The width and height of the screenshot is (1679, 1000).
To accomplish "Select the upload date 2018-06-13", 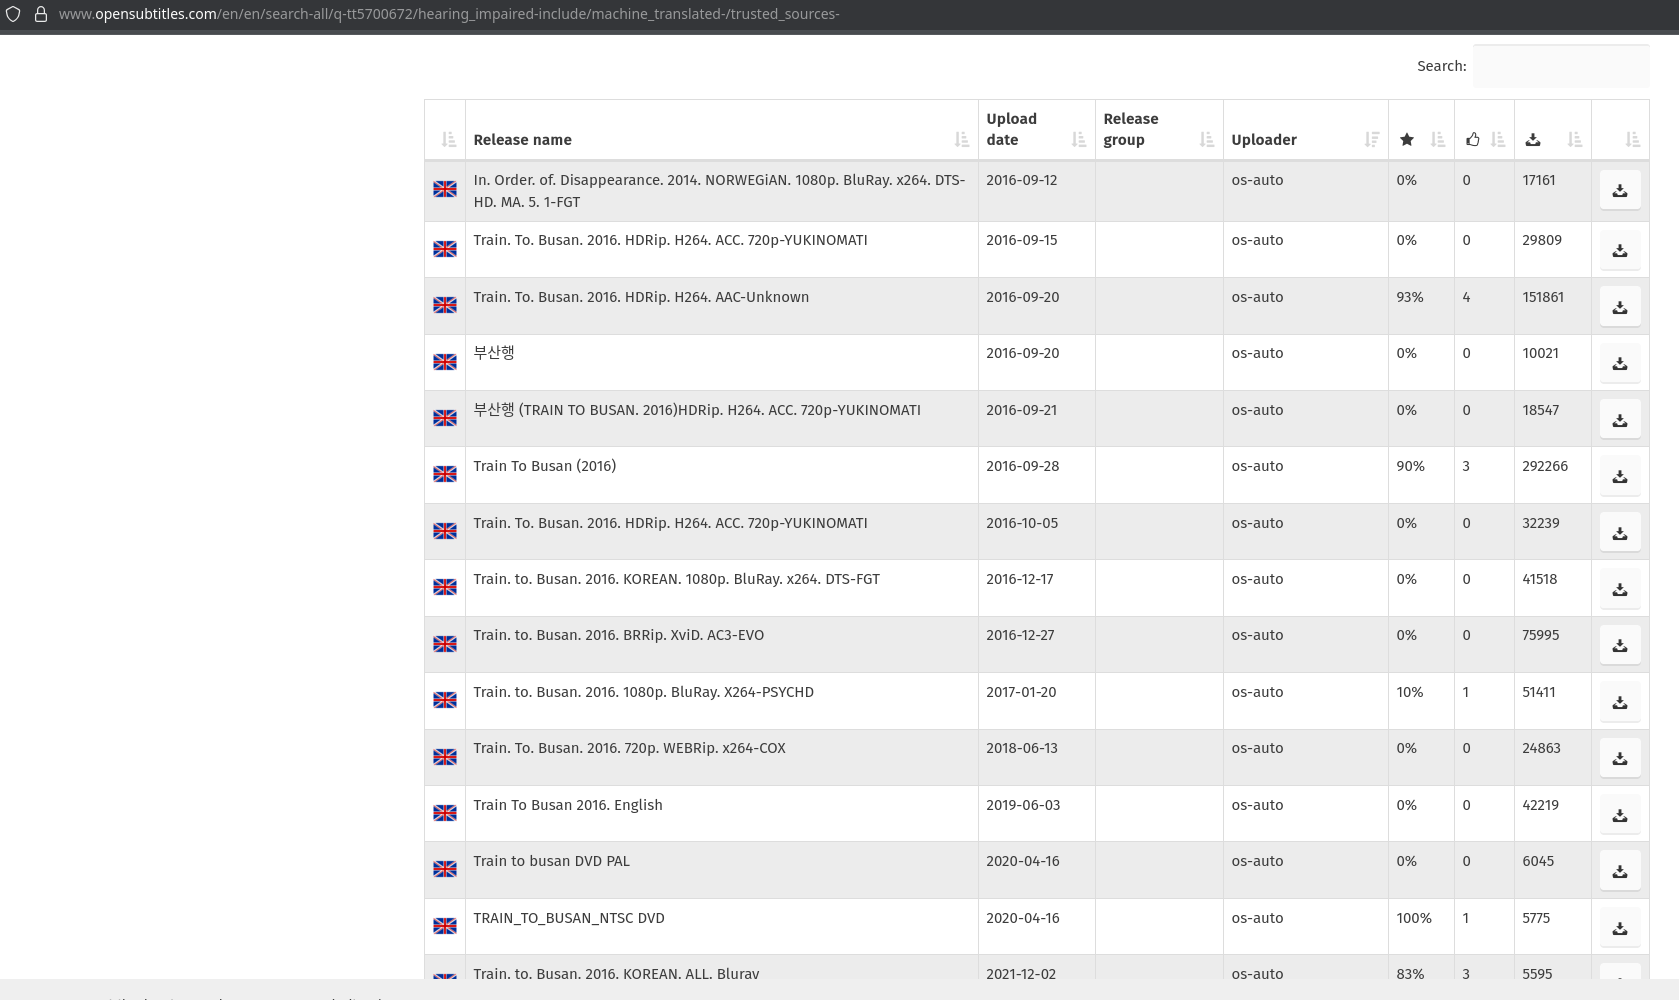I will tap(1021, 748).
